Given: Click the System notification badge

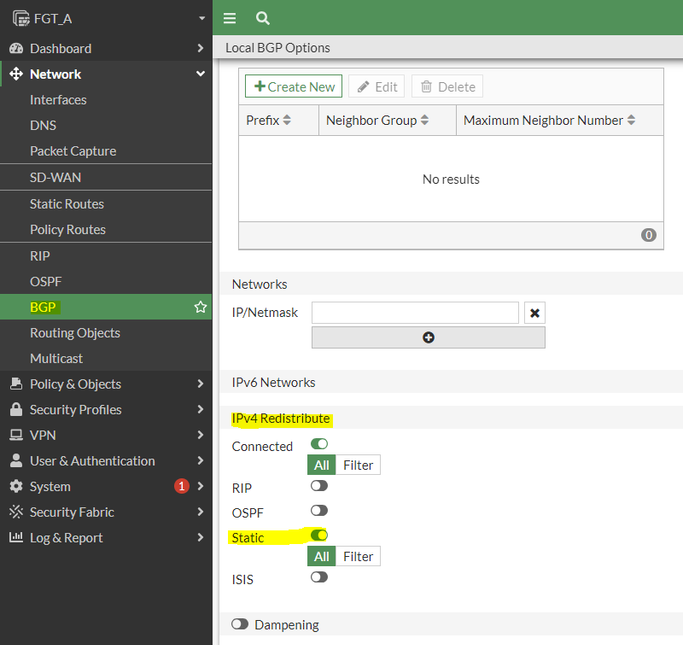Looking at the screenshot, I should point(182,486).
